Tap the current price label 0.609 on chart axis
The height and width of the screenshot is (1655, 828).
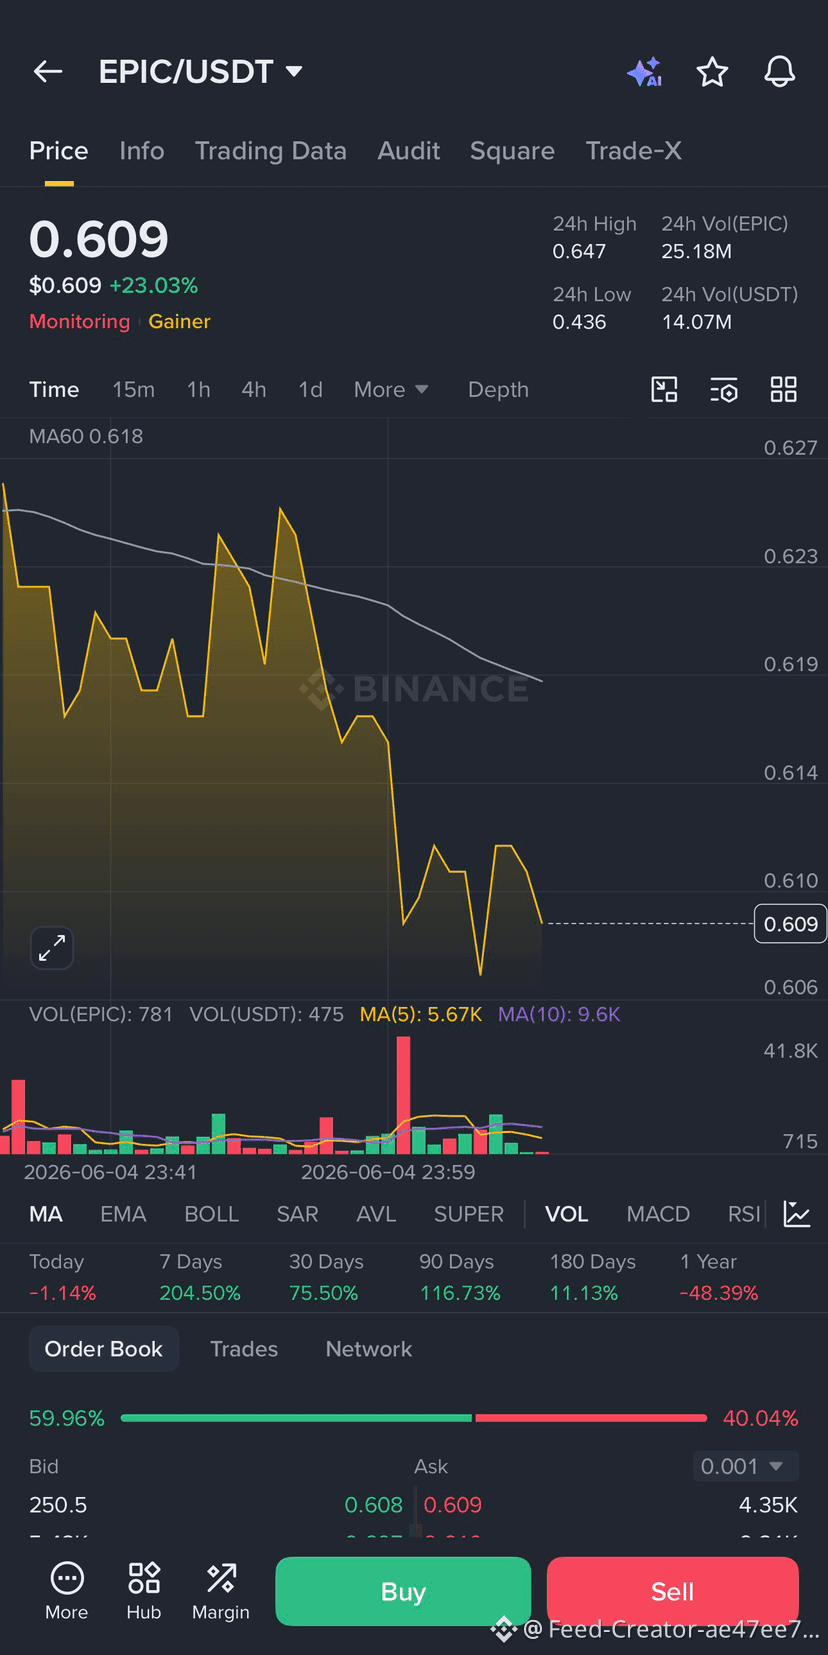click(790, 924)
